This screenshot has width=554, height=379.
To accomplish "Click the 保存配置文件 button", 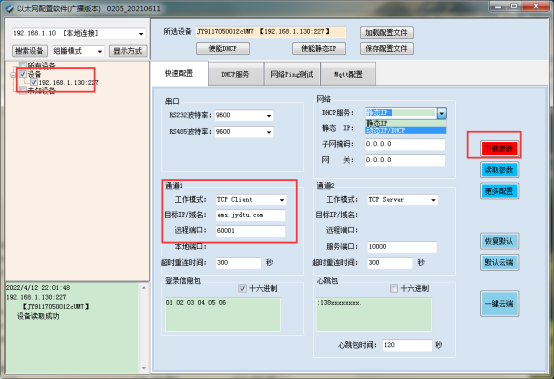I will (x=387, y=49).
